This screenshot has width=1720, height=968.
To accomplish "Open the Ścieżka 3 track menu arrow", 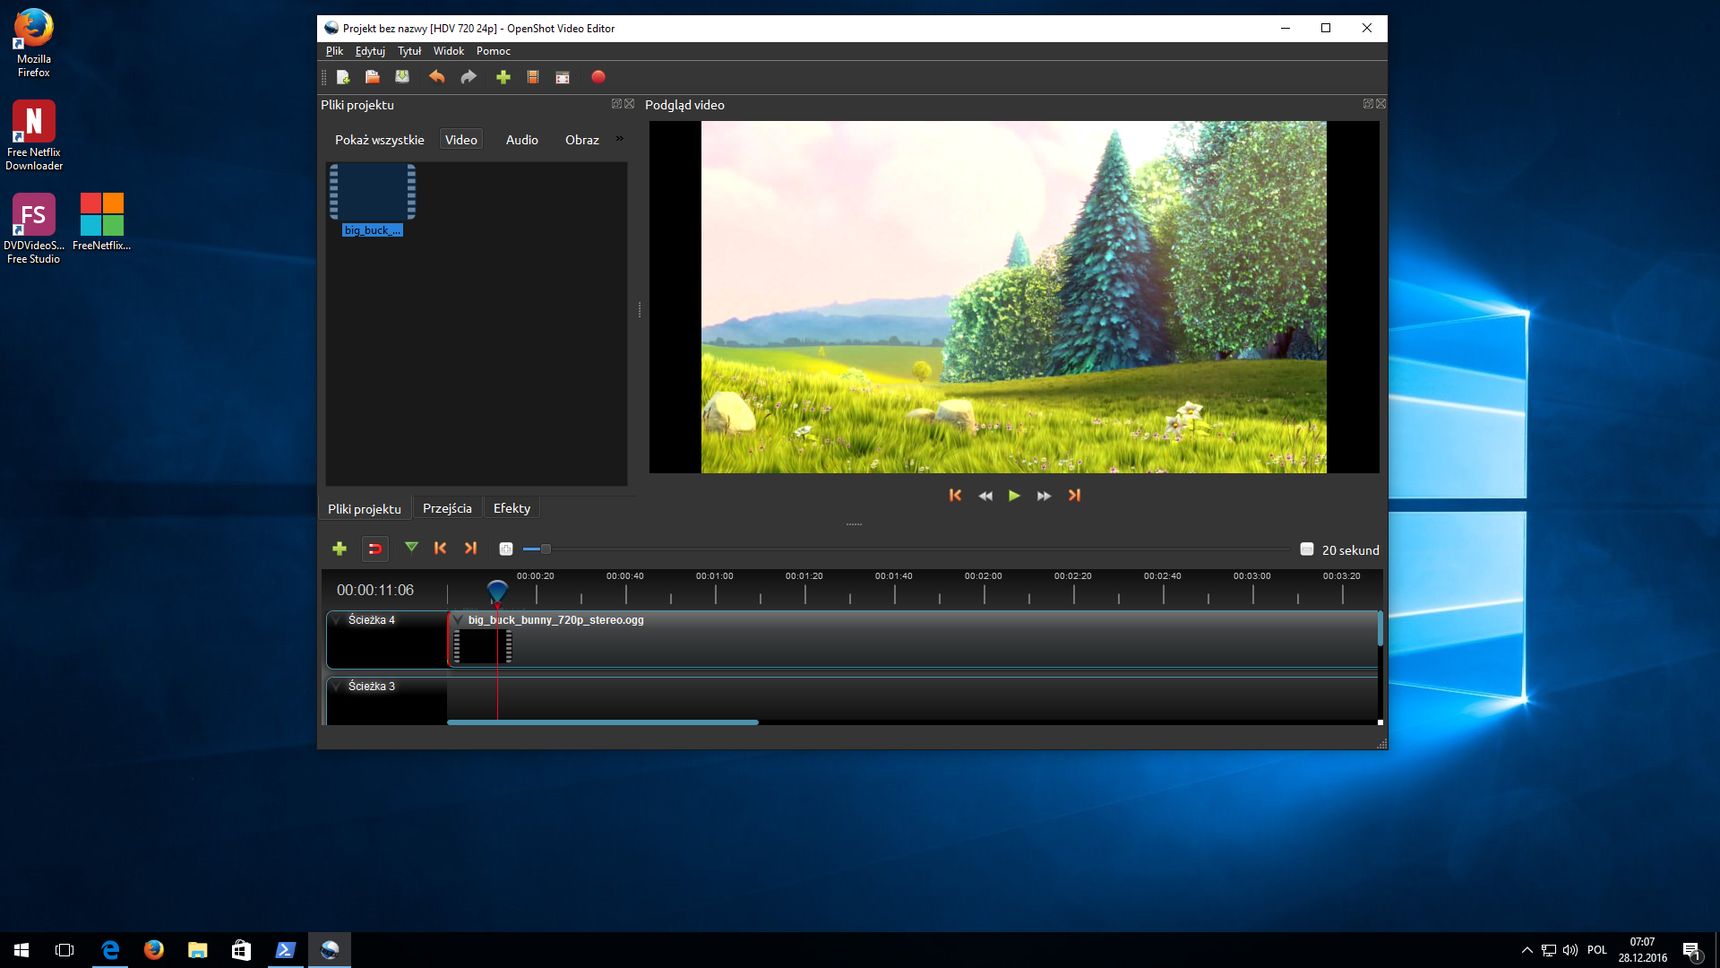I will (337, 686).
